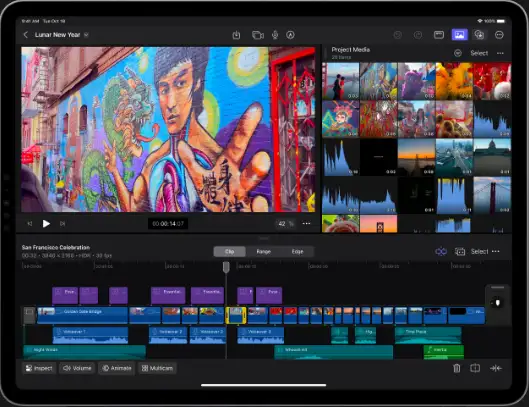Open the top-right toolbar more options ellipsis
The image size is (529, 407).
499,35
